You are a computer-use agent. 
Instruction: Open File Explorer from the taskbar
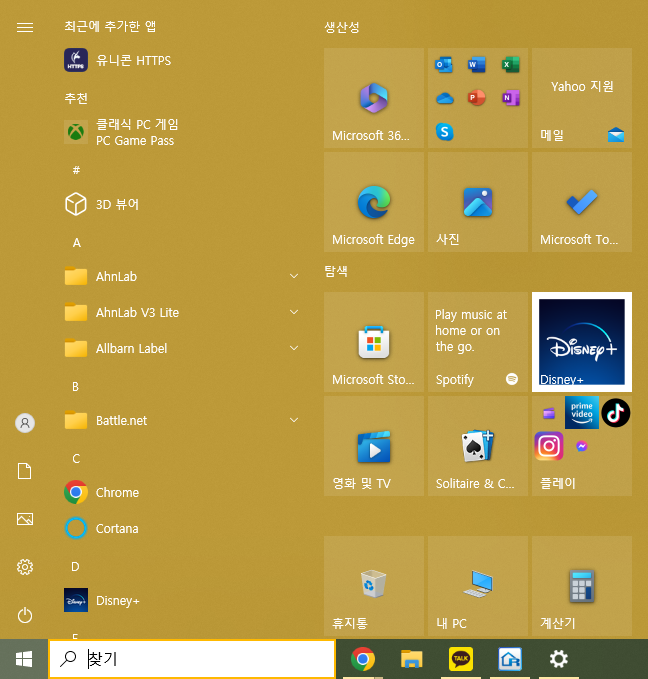411,659
